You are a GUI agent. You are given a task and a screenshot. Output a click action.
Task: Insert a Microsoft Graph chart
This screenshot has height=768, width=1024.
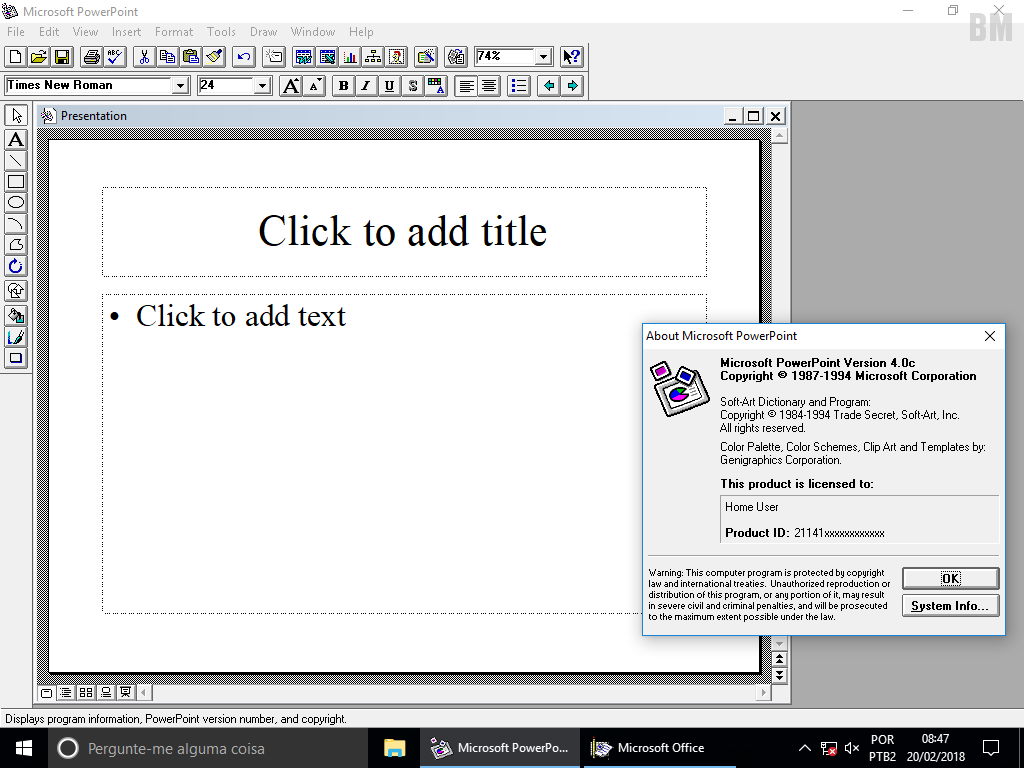tap(351, 57)
